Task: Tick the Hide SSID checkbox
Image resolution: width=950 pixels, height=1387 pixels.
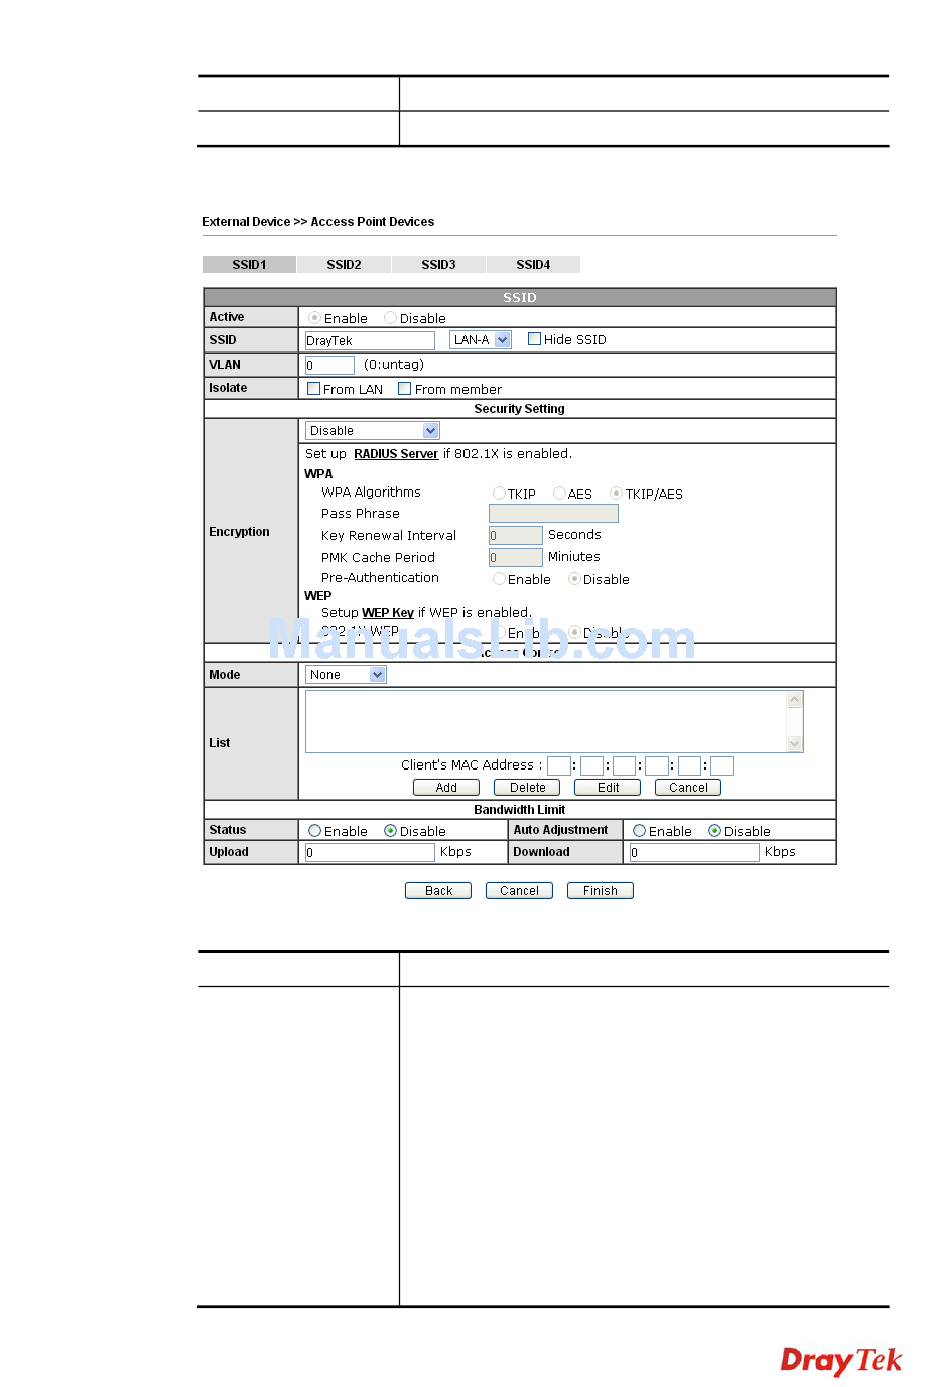Action: [534, 339]
